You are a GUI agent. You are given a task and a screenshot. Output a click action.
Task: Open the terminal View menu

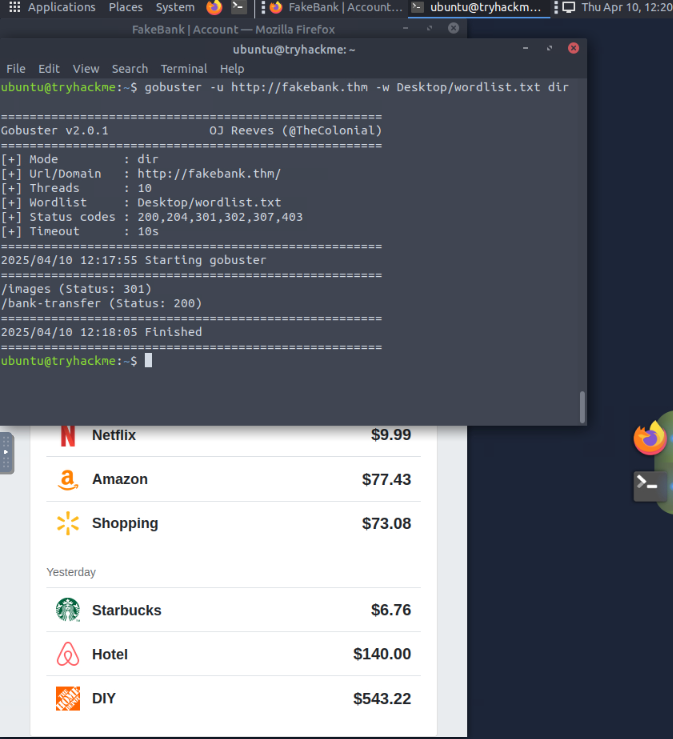86,69
